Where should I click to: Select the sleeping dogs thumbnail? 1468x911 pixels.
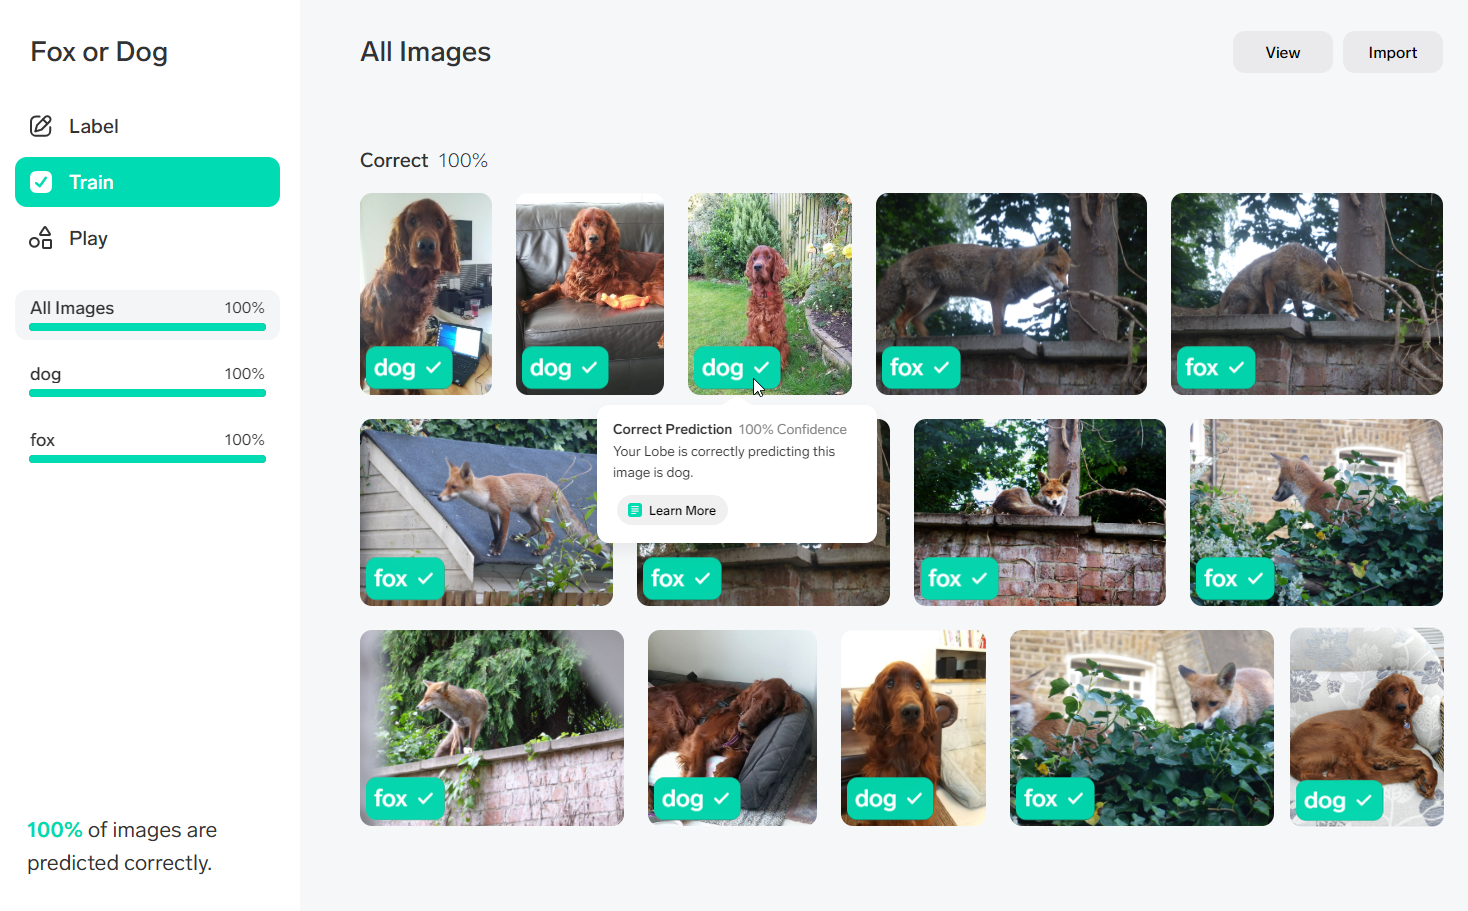[x=732, y=728]
